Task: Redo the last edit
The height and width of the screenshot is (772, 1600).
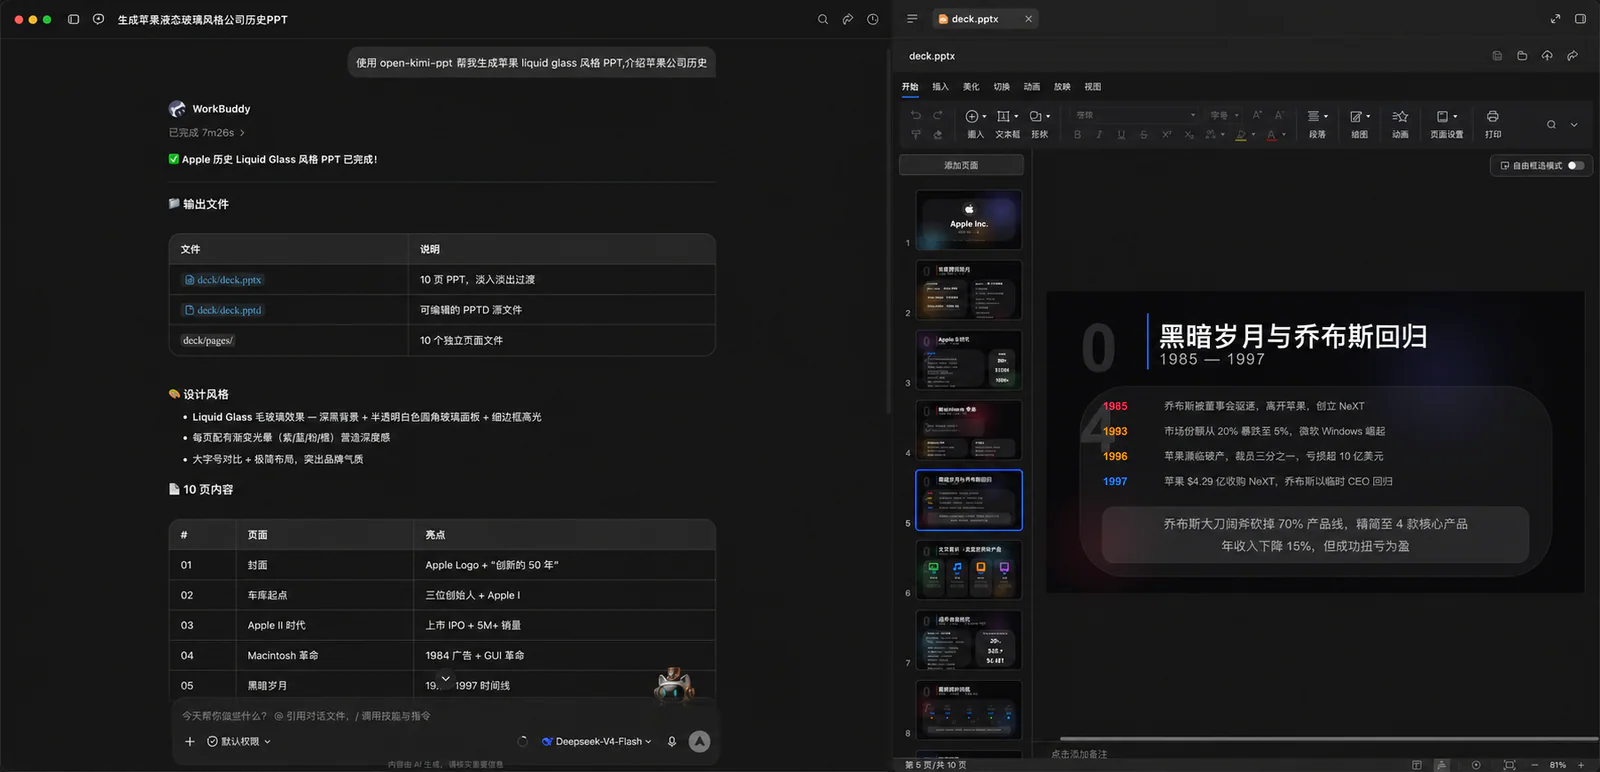Action: pos(938,116)
